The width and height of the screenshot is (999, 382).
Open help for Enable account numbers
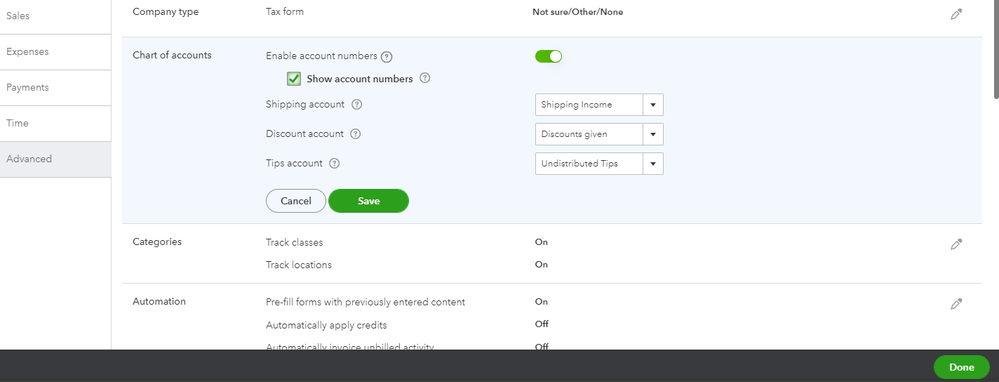tap(386, 57)
